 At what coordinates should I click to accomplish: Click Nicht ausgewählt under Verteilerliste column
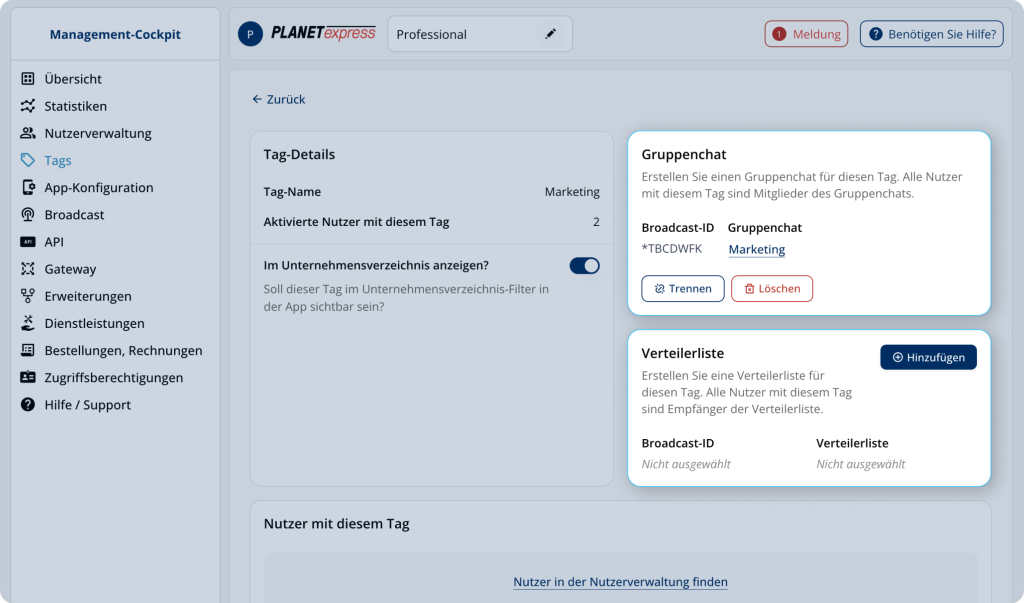click(x=861, y=464)
